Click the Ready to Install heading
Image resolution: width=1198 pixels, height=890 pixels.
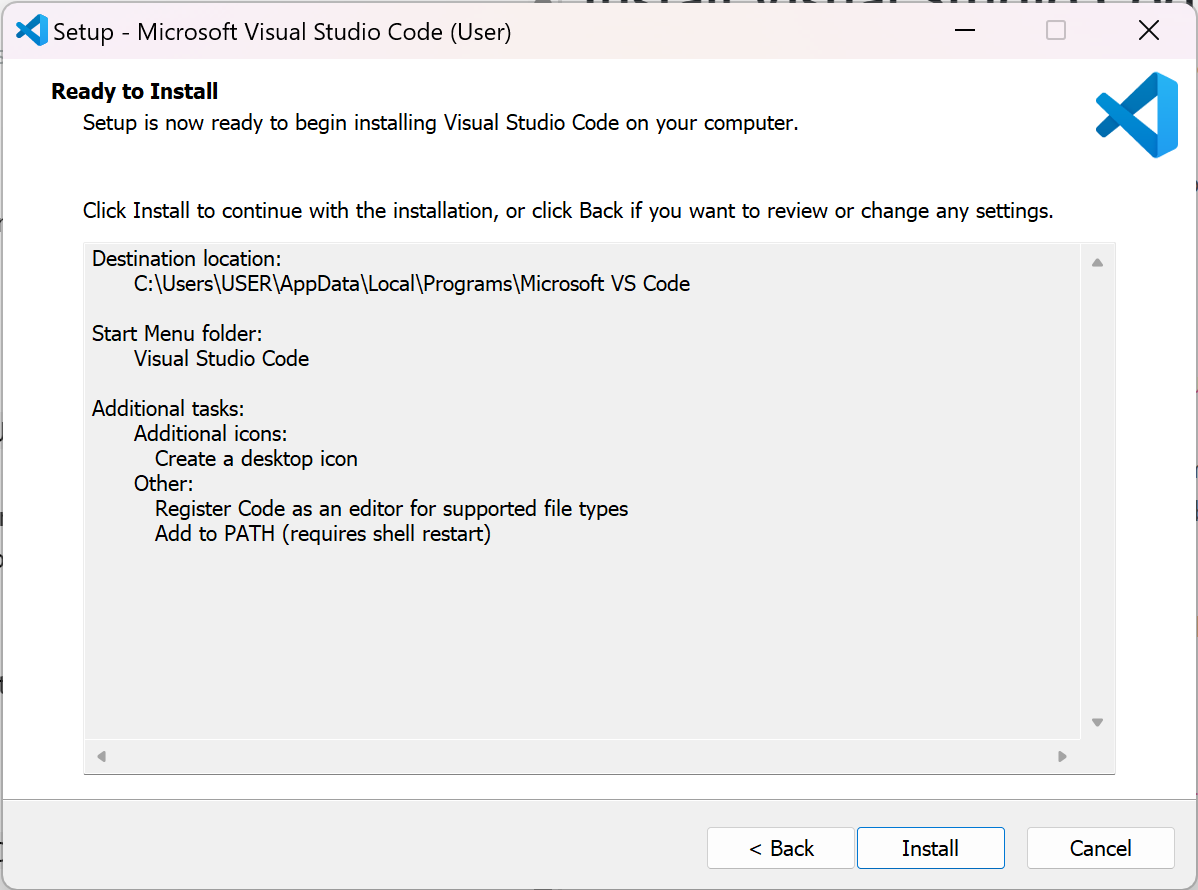tap(134, 91)
